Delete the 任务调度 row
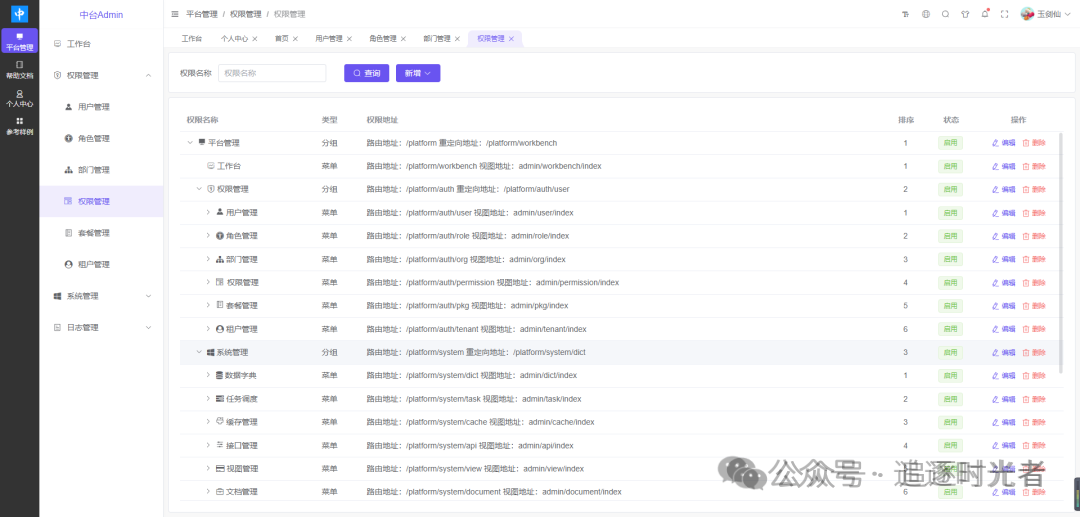Image resolution: width=1080 pixels, height=517 pixels. tap(1035, 399)
